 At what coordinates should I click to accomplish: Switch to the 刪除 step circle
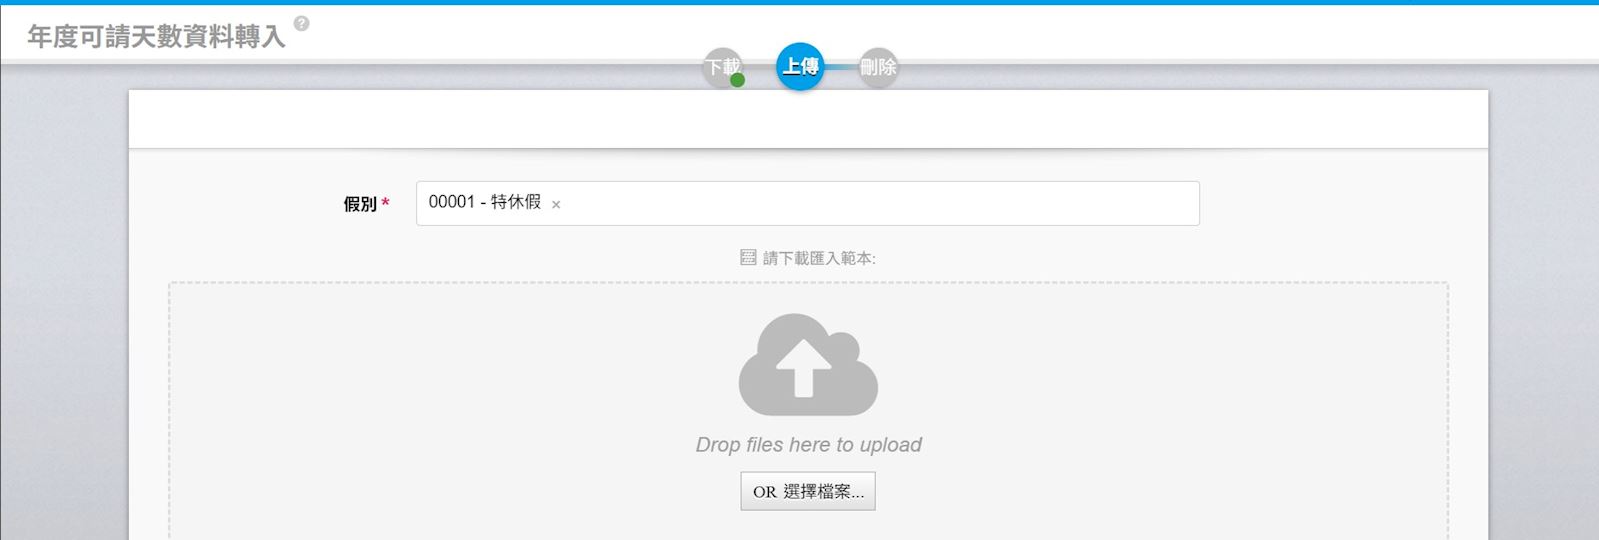pos(878,67)
